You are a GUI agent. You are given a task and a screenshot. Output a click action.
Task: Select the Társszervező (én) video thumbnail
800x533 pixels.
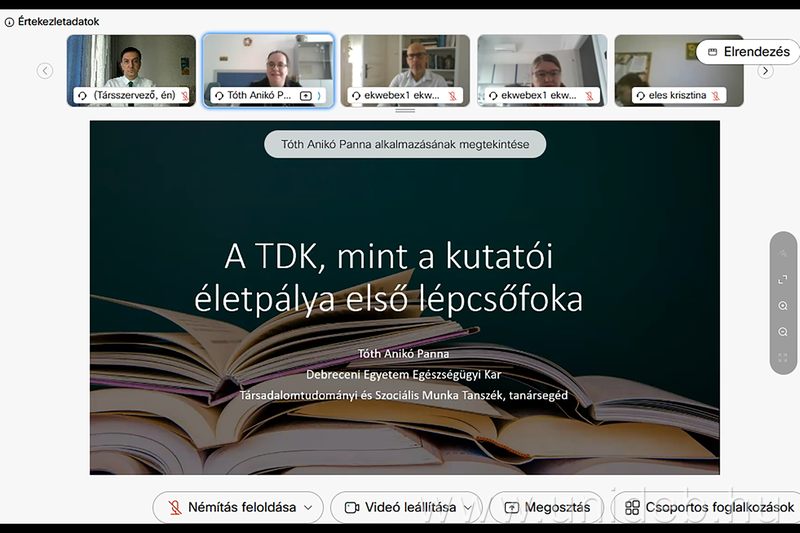pos(131,65)
